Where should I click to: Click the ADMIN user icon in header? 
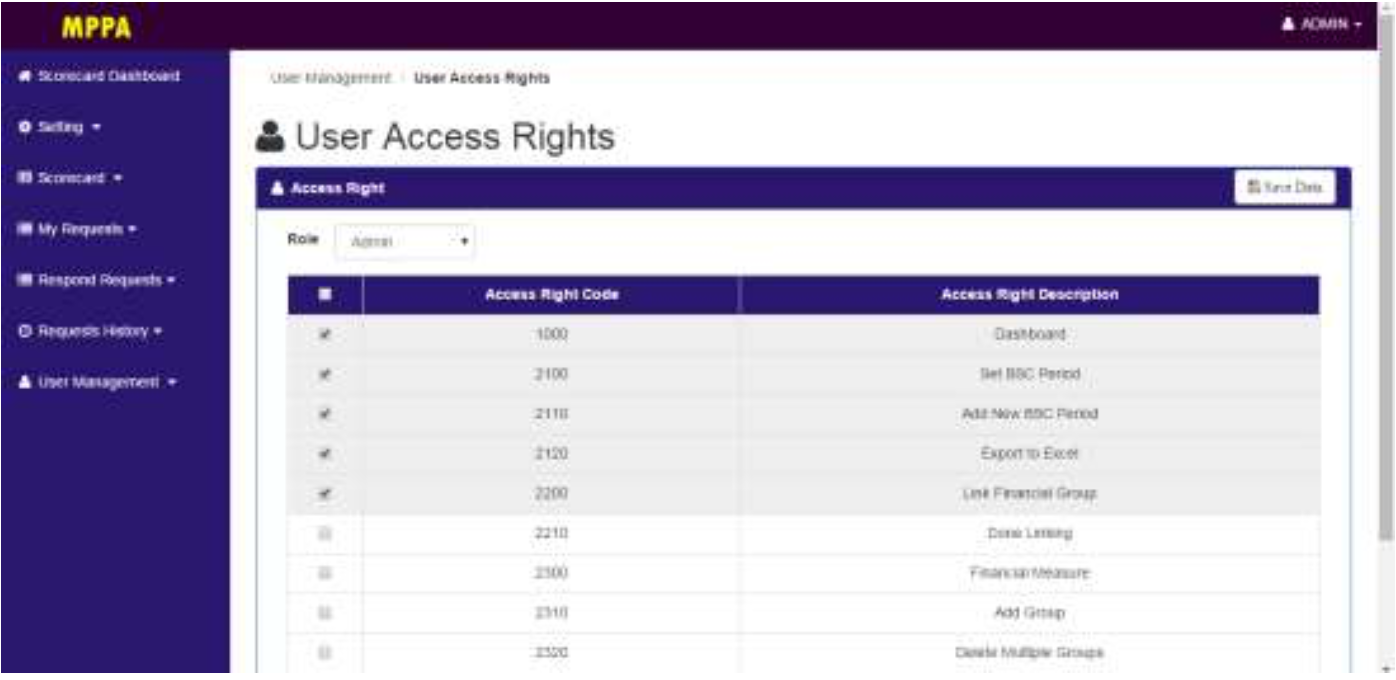click(x=1290, y=24)
